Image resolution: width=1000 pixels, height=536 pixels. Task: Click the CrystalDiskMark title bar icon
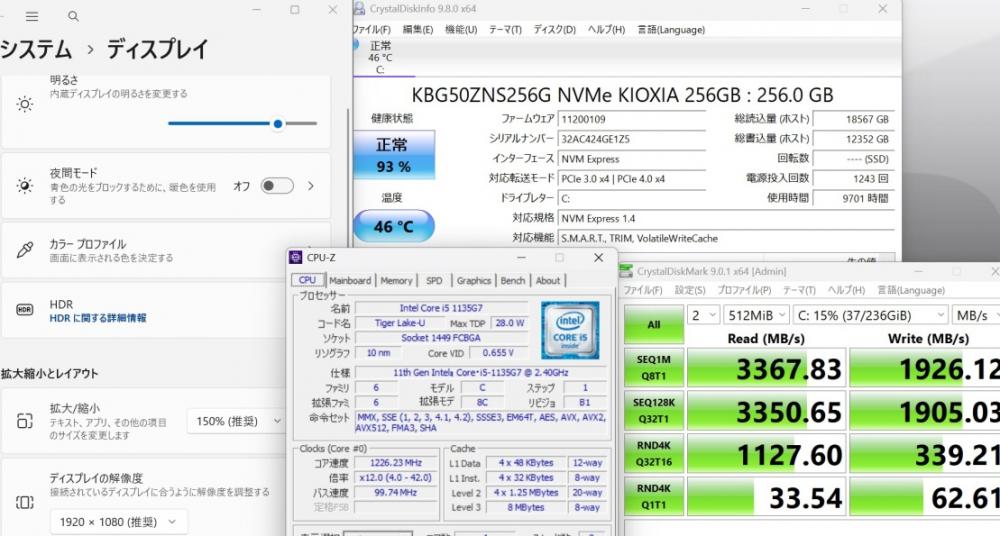click(x=626, y=271)
